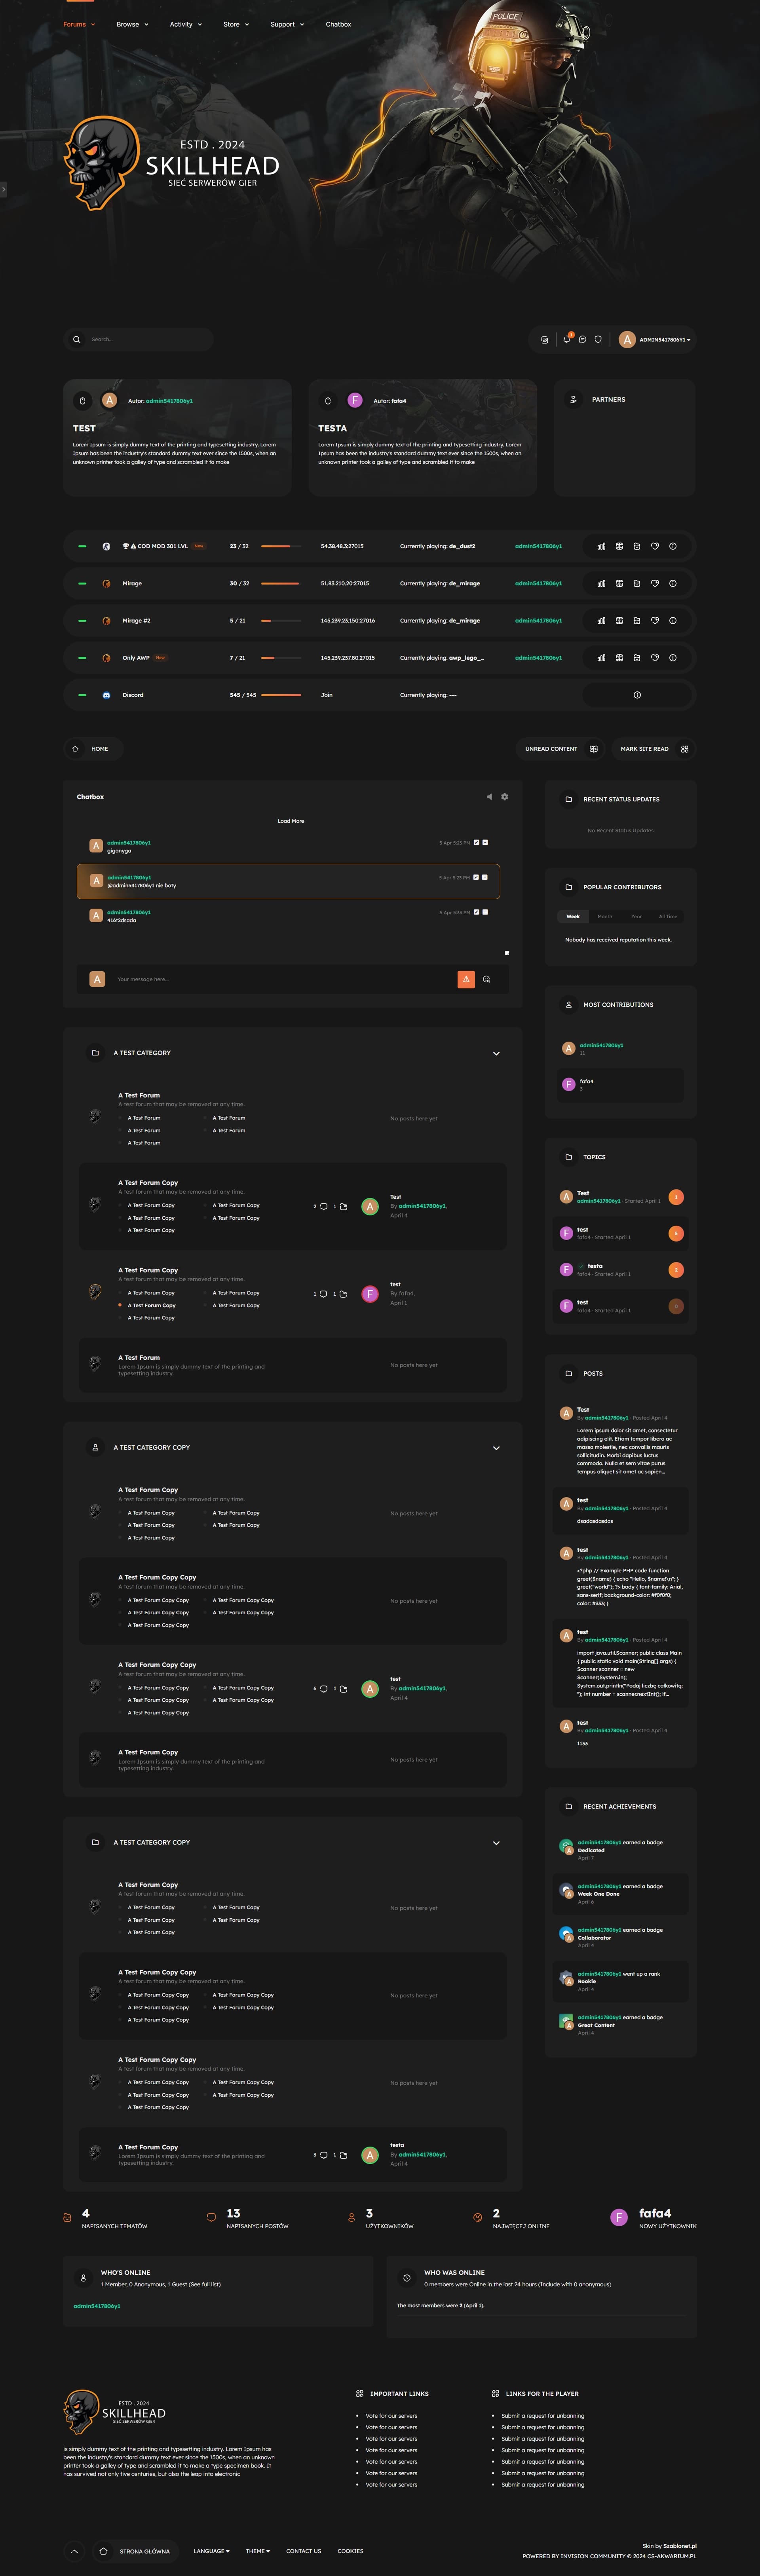This screenshot has width=760, height=2576.
Task: Select the All Time tab in Popular Contributors
Action: coord(668,916)
